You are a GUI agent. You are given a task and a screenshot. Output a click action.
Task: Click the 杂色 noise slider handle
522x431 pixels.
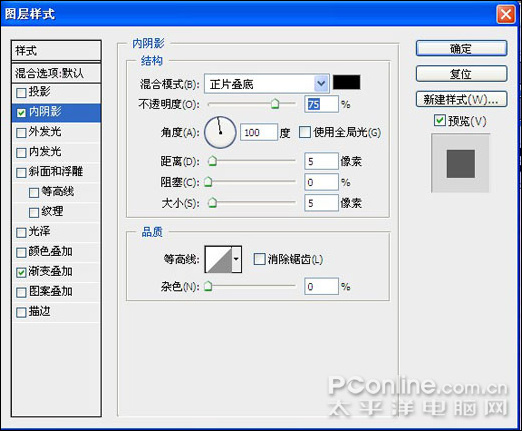[208, 286]
